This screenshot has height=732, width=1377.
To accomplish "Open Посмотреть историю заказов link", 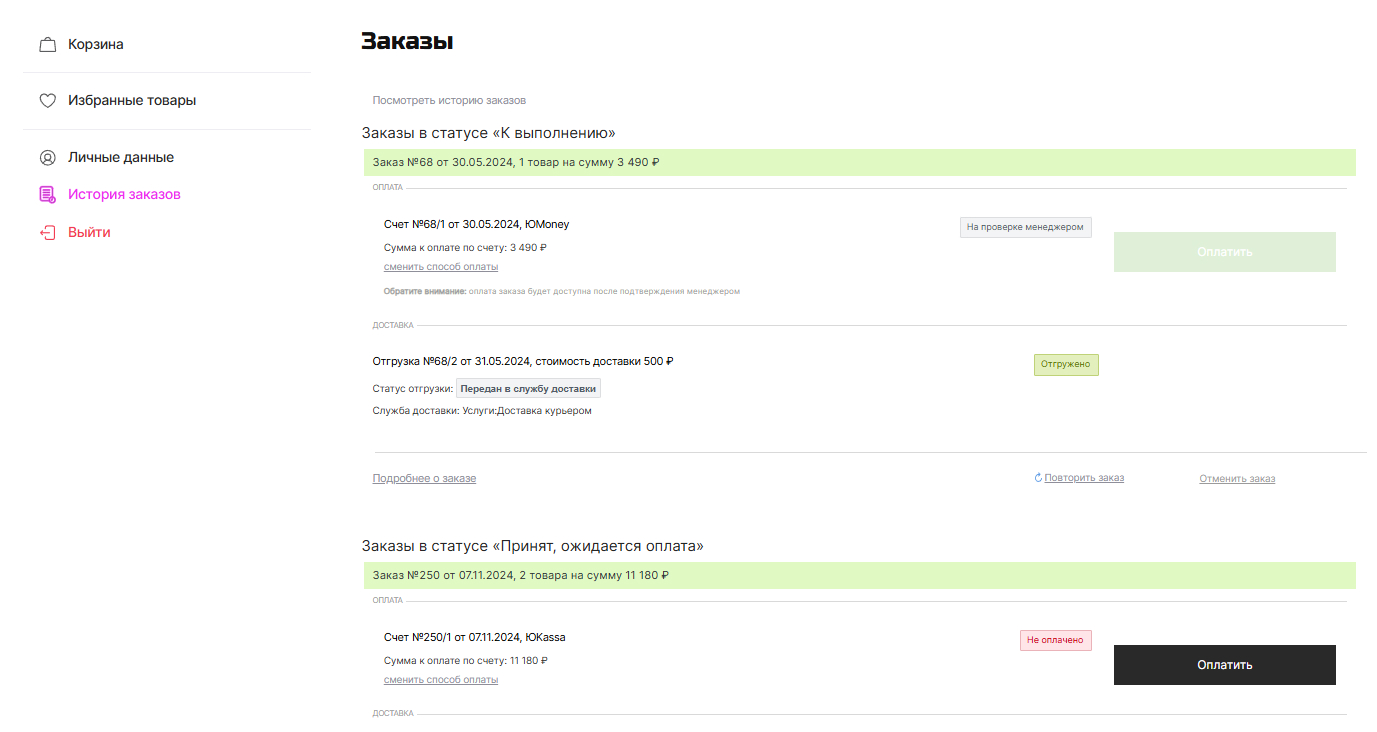I will pyautogui.click(x=449, y=101).
